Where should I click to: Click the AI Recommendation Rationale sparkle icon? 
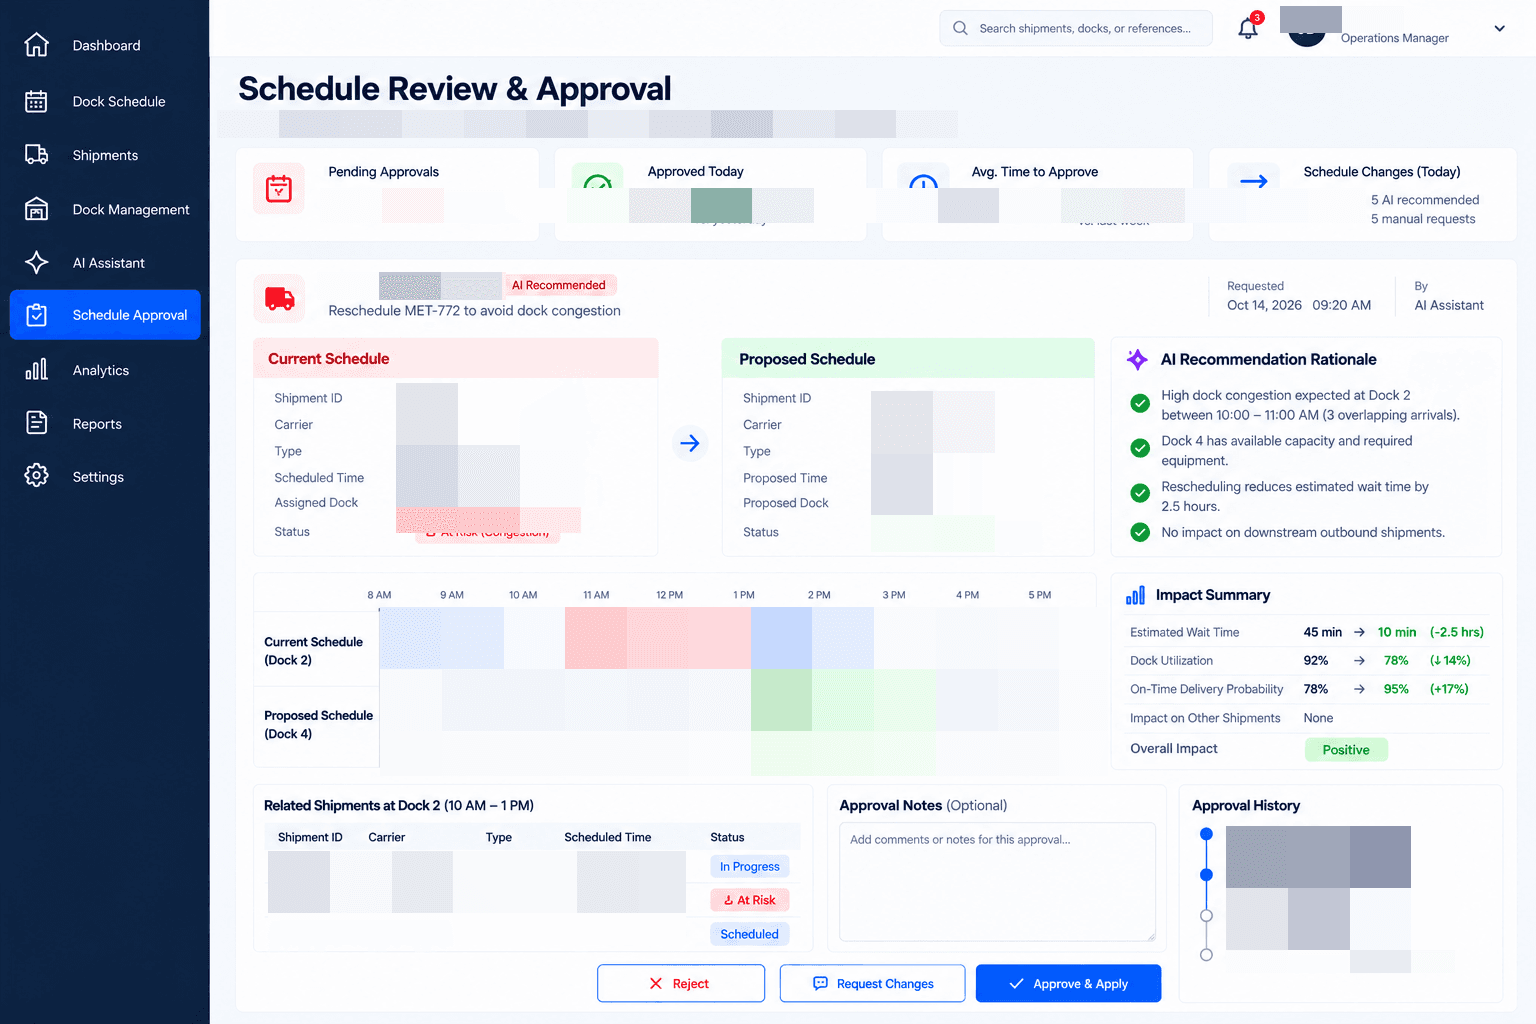1137,359
